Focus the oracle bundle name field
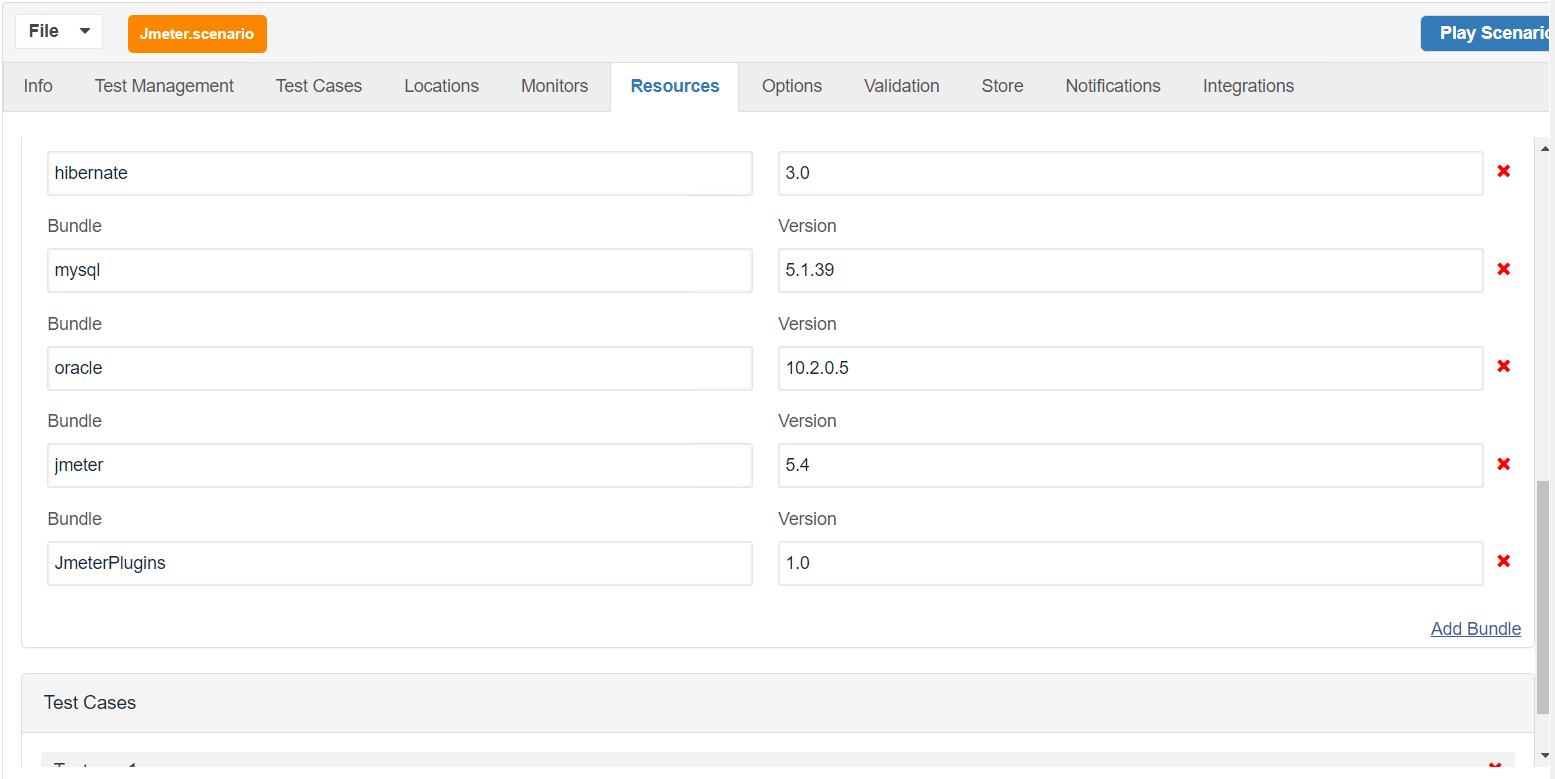Image resolution: width=1555 pixels, height=779 pixels. [x=400, y=368]
